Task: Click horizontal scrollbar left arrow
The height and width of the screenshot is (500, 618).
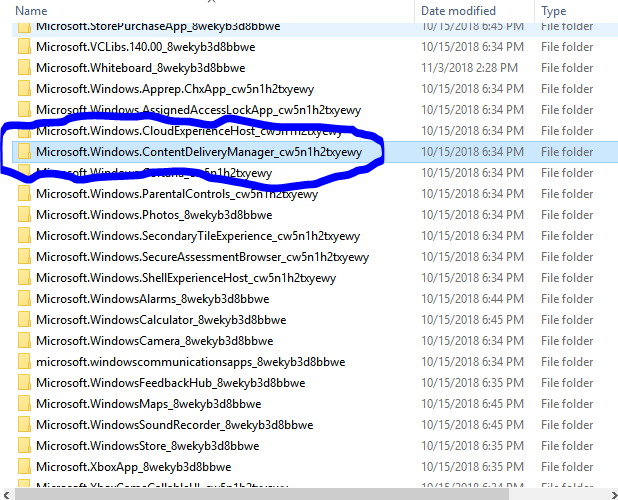Action: pyautogui.click(x=7, y=494)
